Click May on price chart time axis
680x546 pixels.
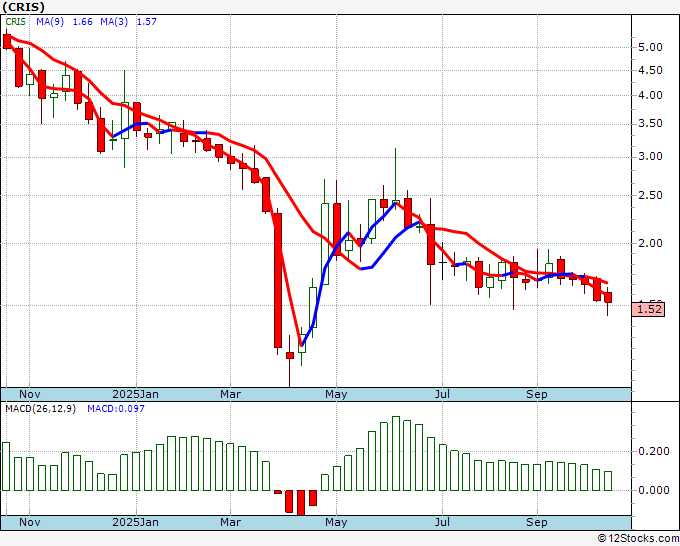click(336, 394)
